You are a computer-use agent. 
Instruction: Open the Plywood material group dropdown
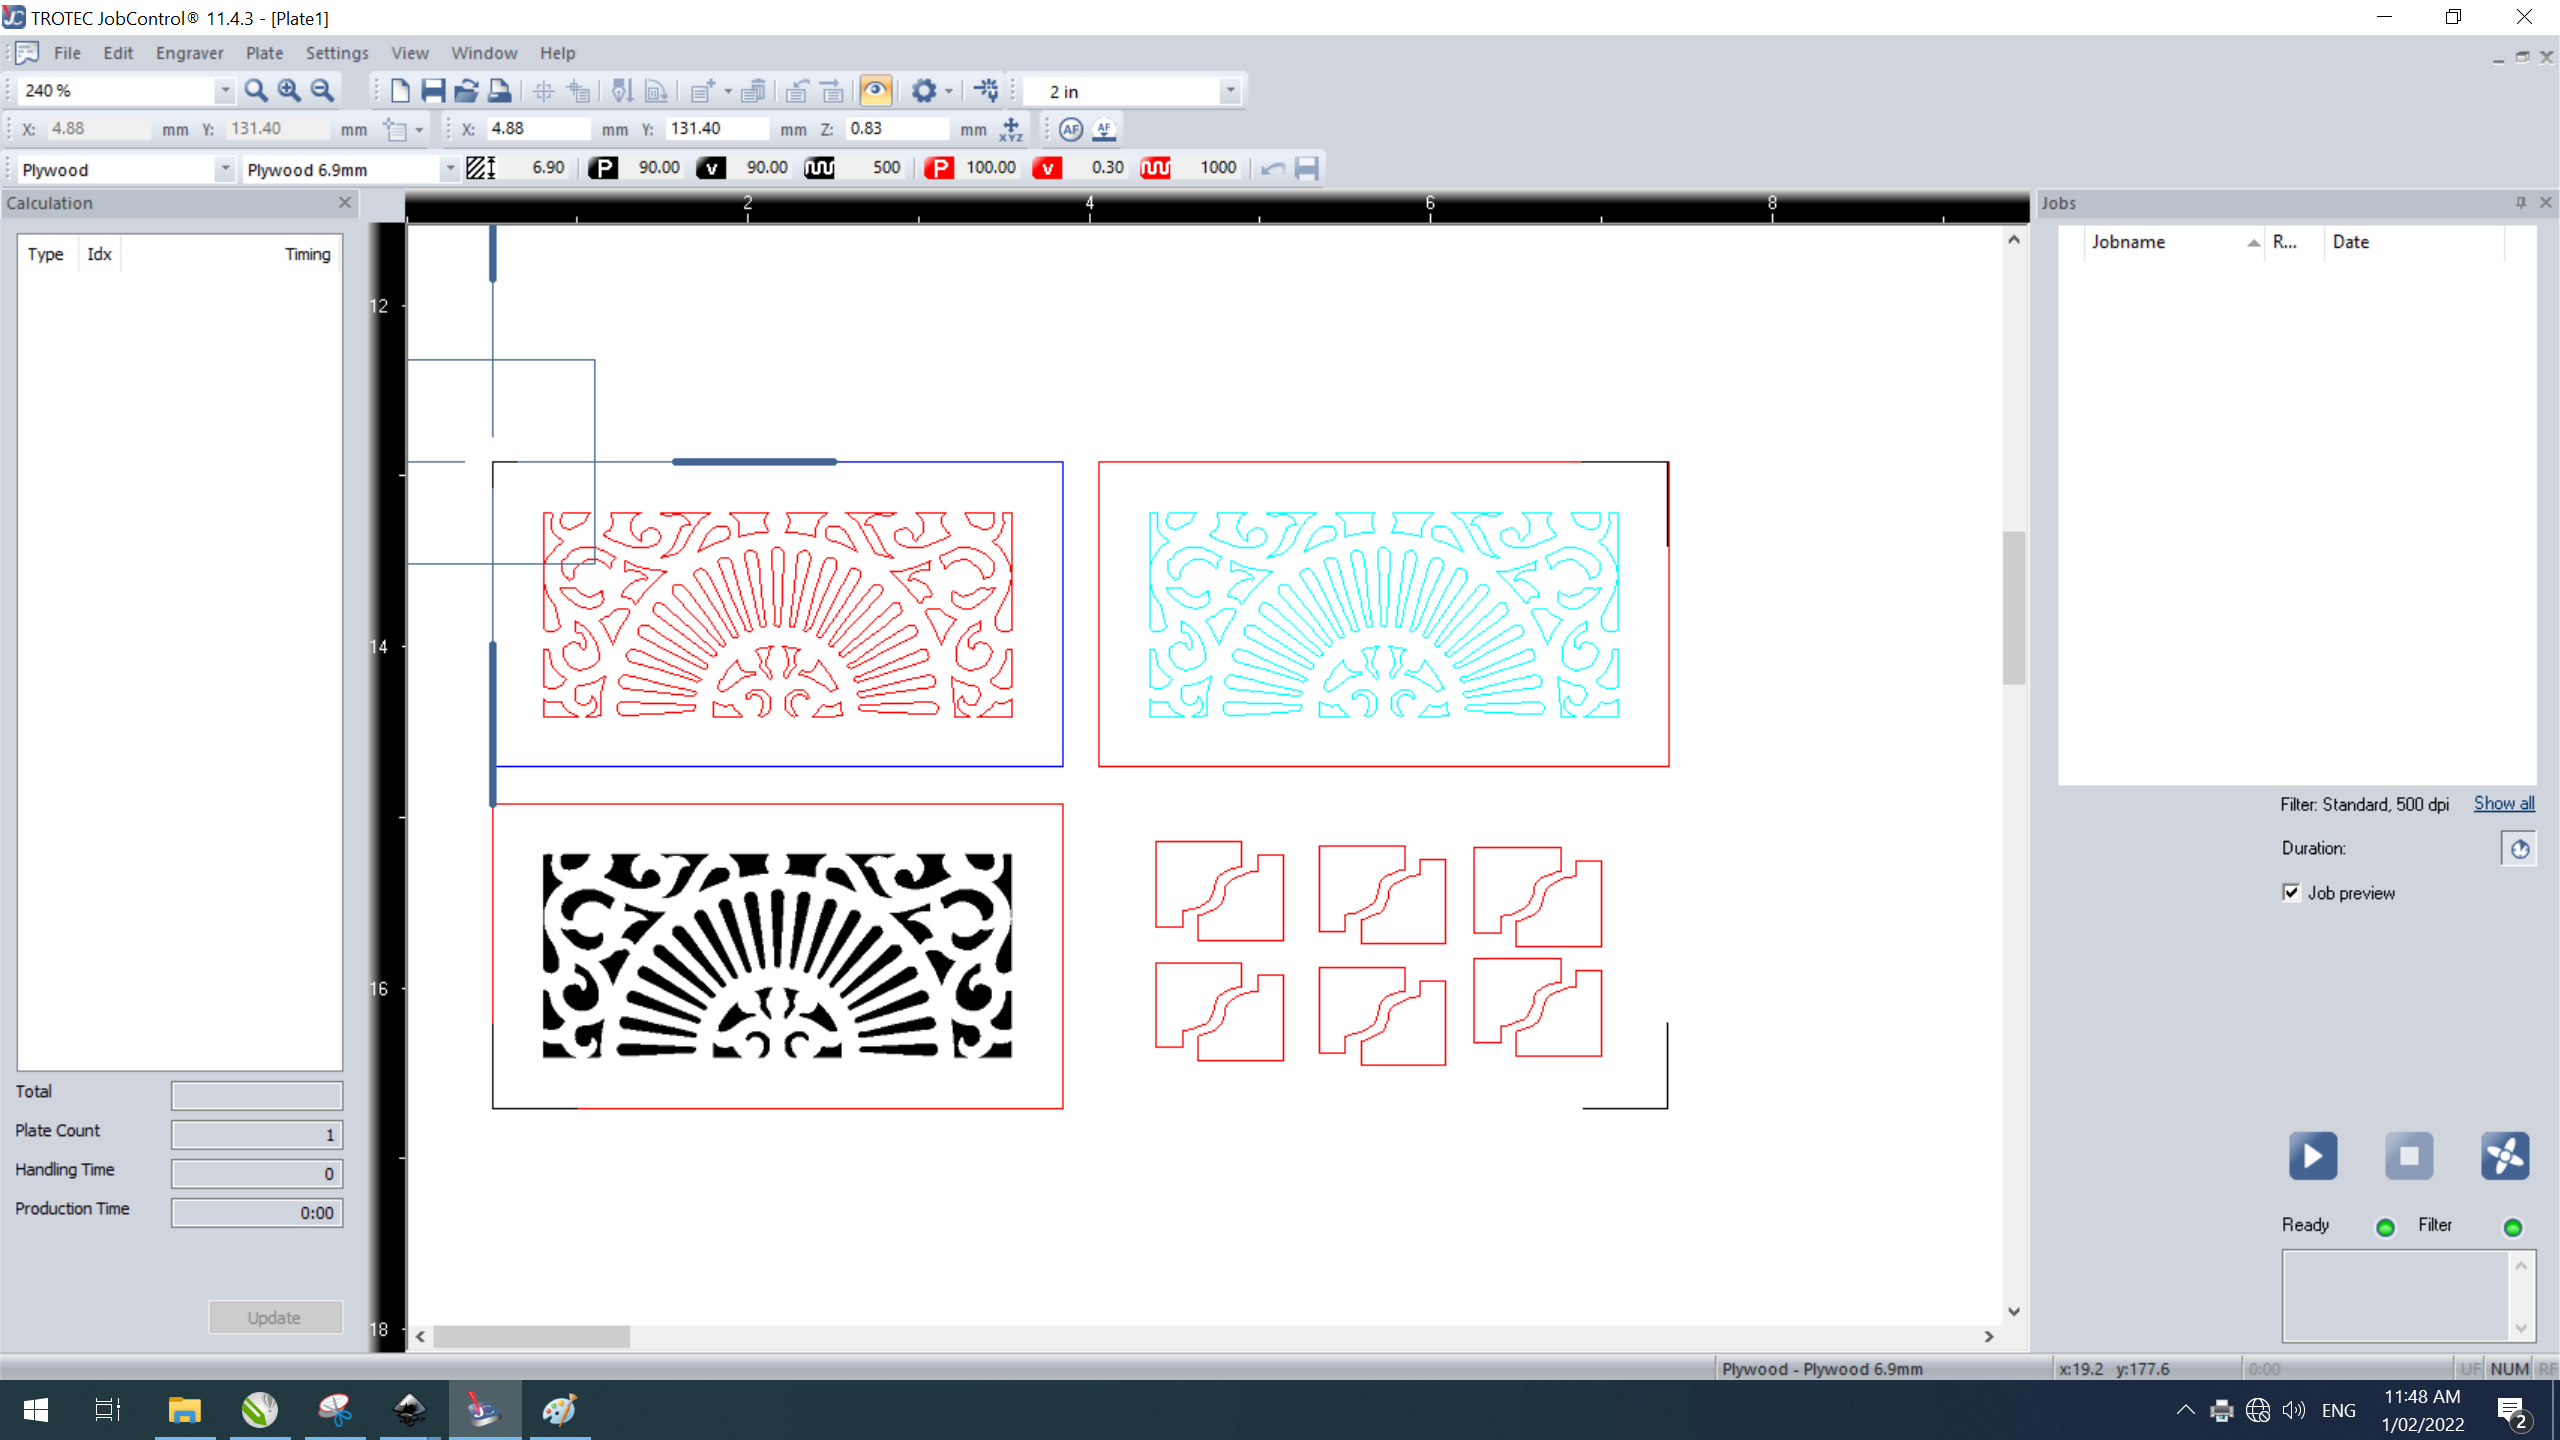coord(225,169)
